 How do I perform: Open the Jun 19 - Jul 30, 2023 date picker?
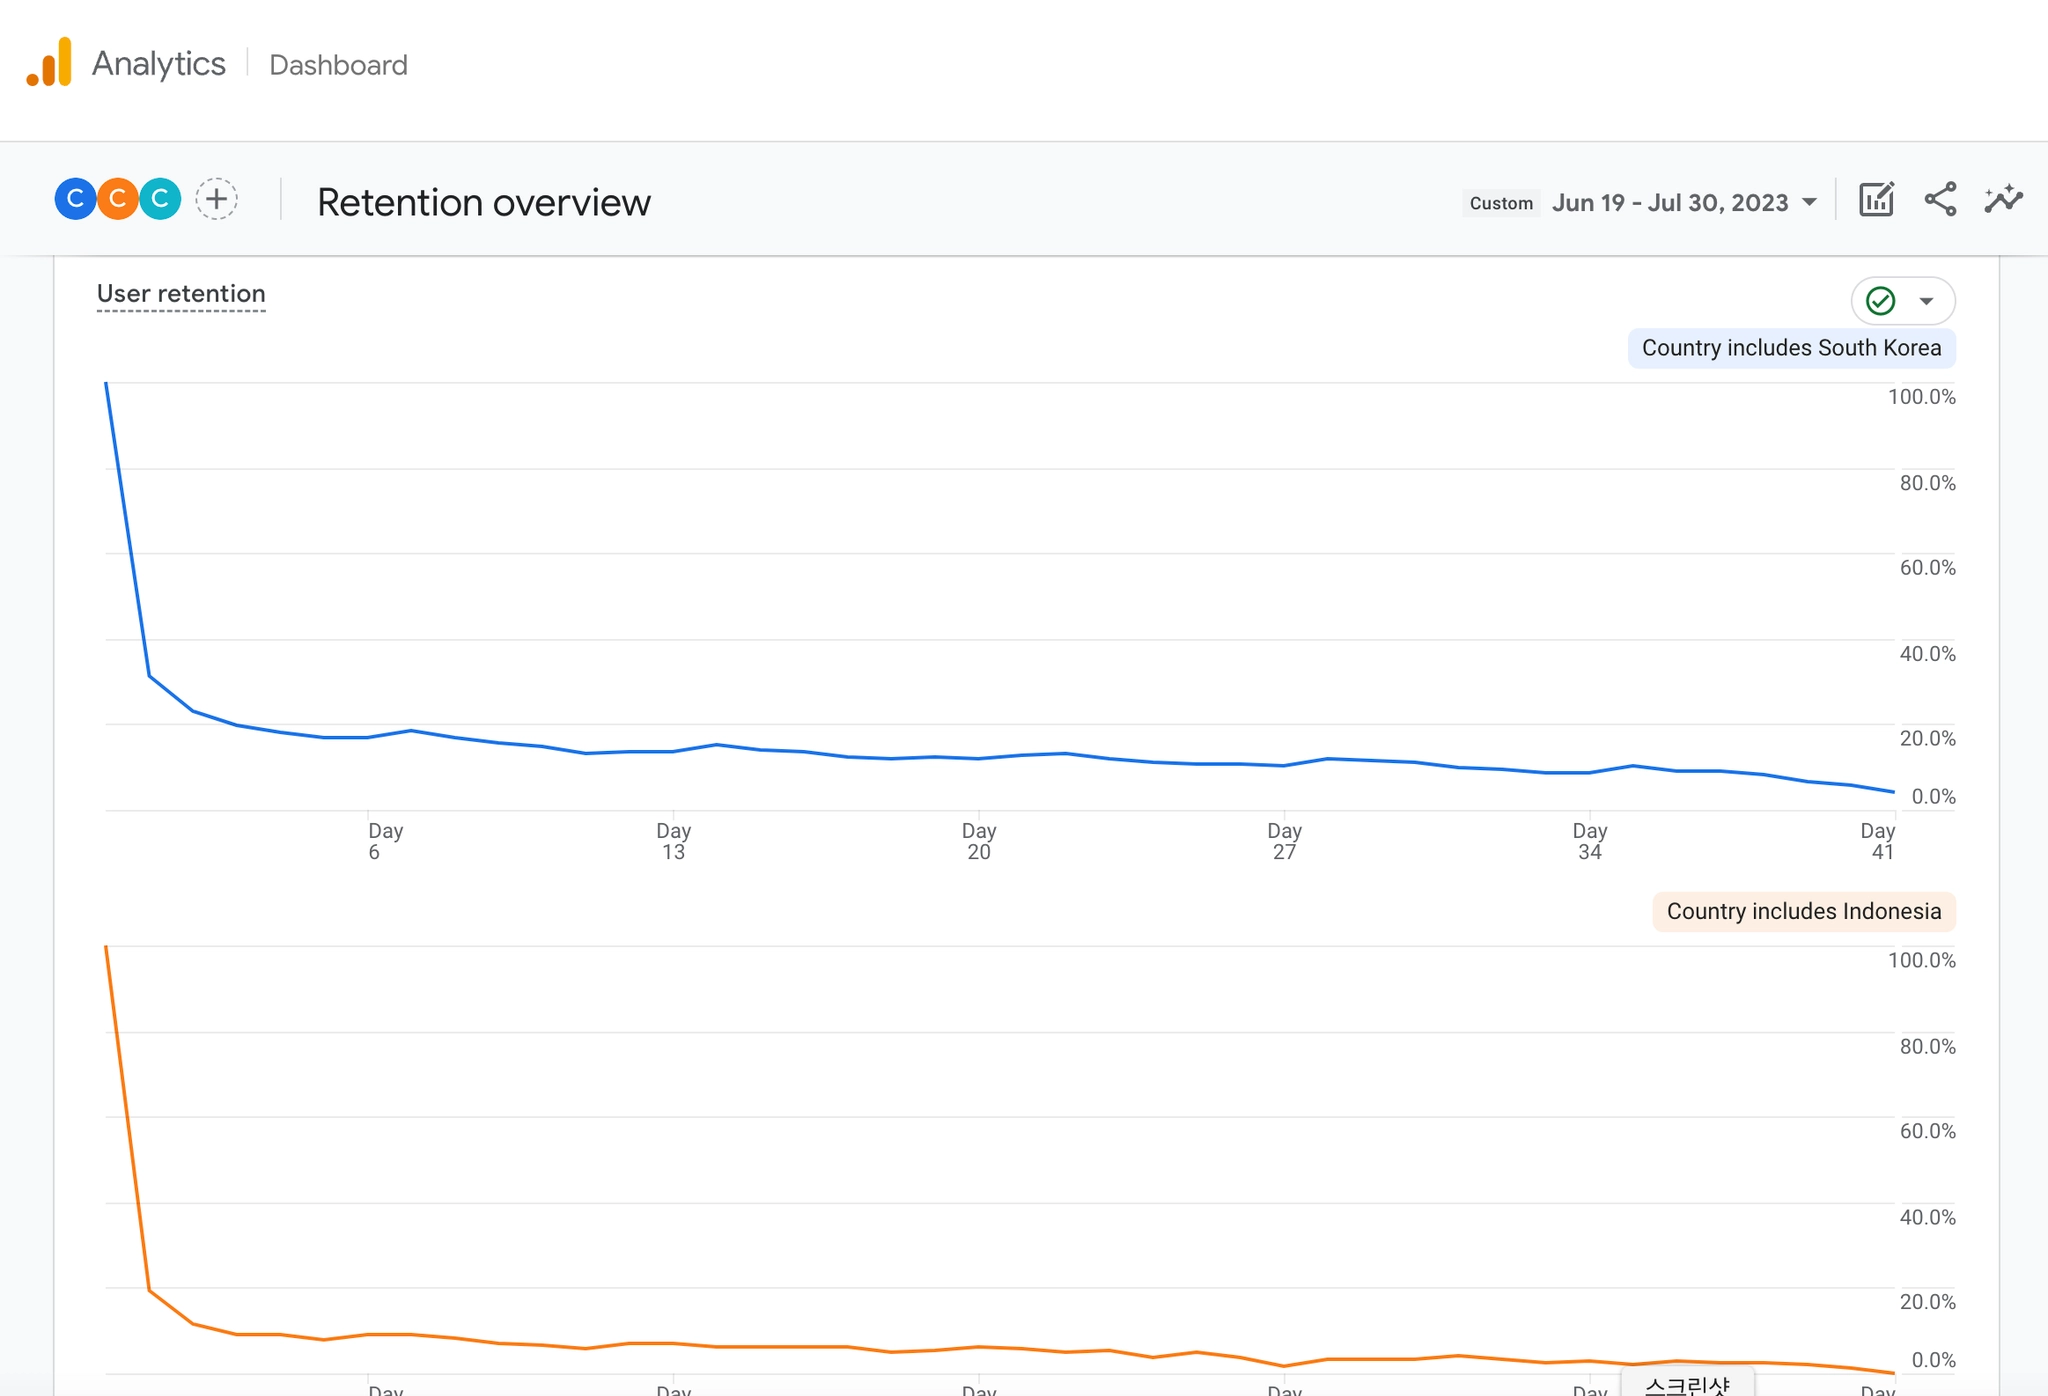point(1670,203)
